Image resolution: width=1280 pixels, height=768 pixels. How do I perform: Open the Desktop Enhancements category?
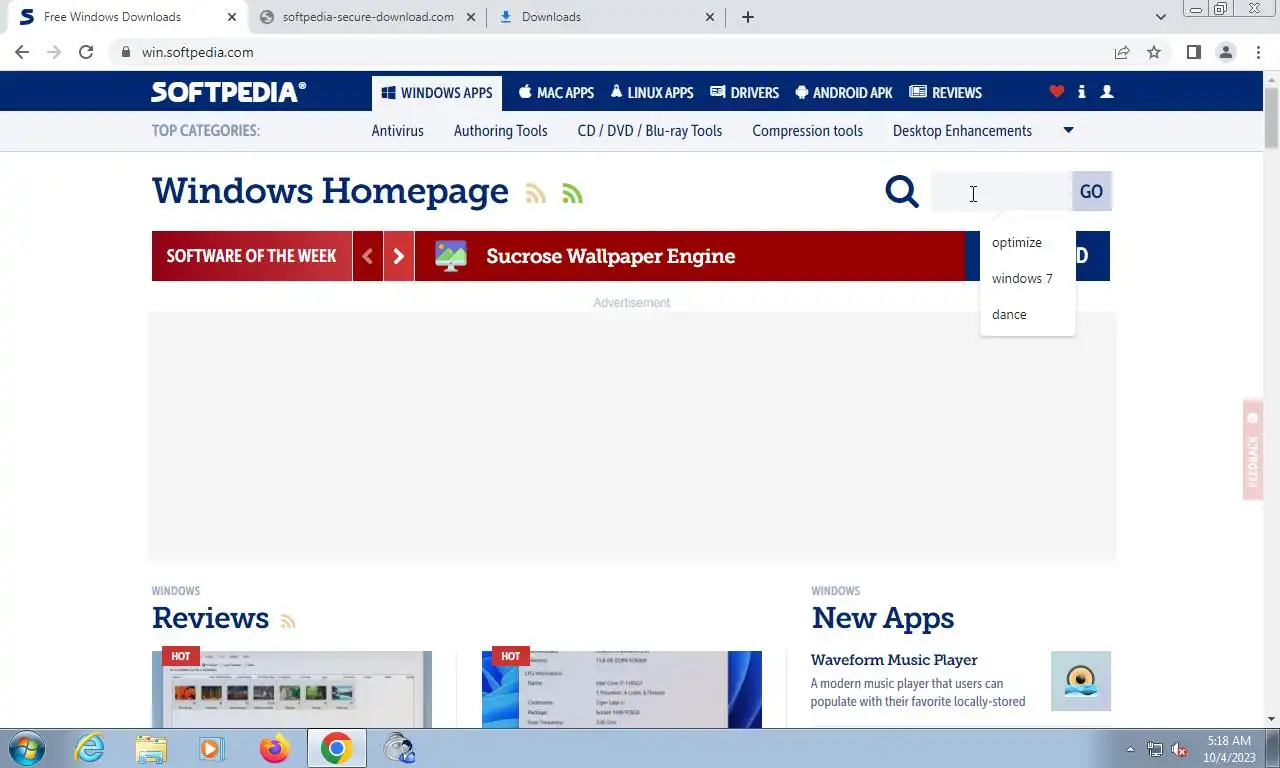[962, 131]
